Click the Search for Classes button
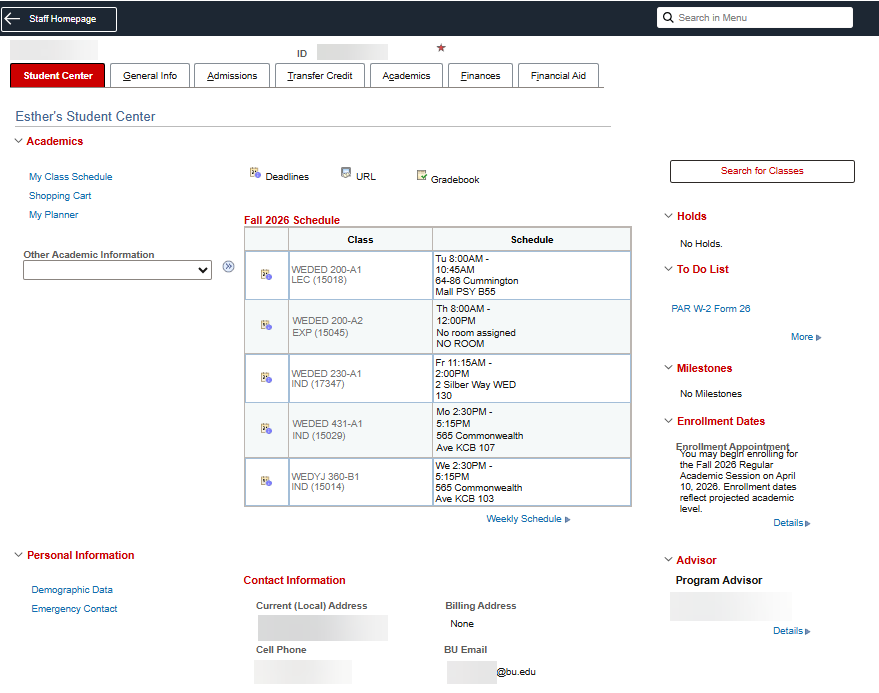 pos(762,171)
